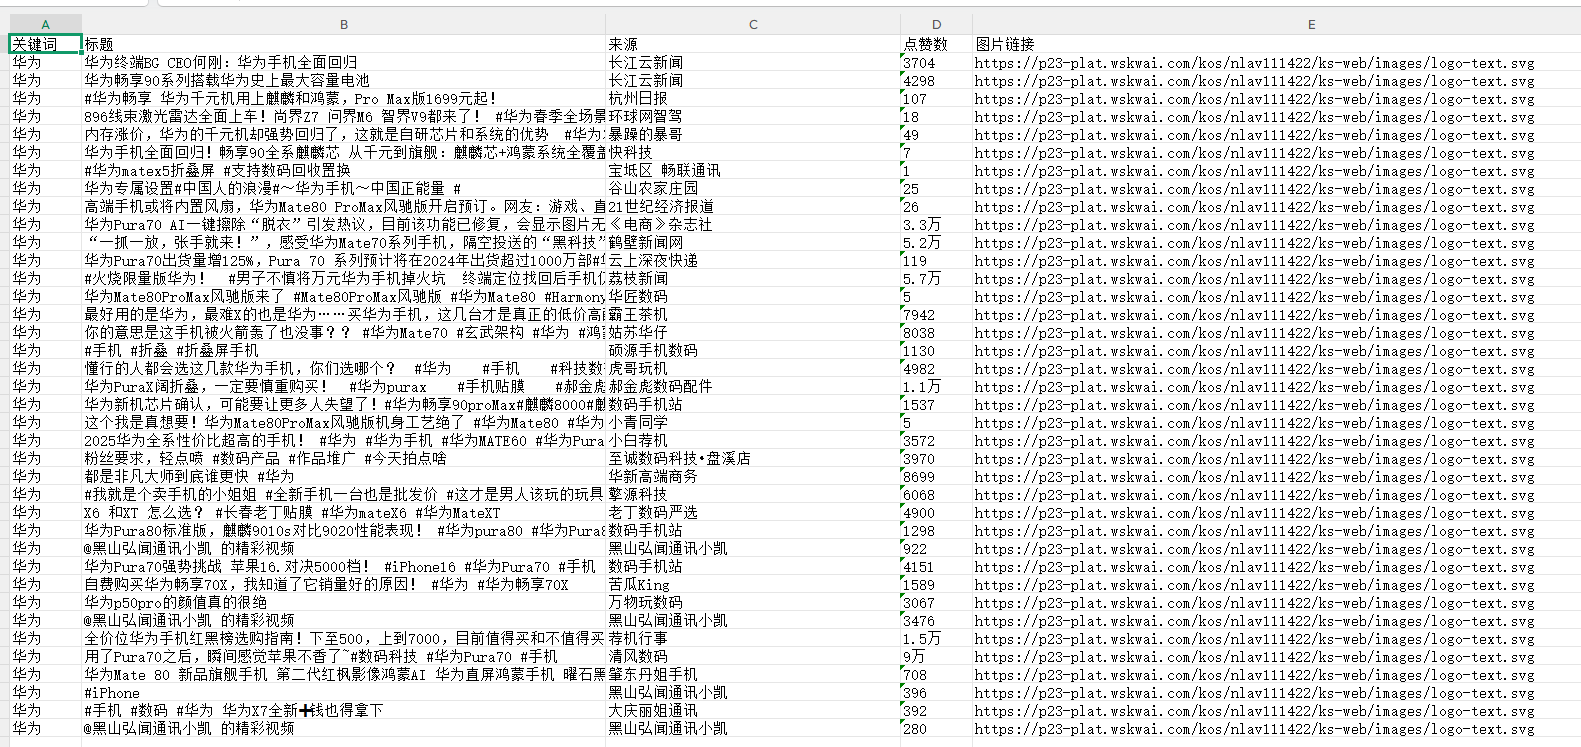Select source cell 苦瓜King

[753, 584]
